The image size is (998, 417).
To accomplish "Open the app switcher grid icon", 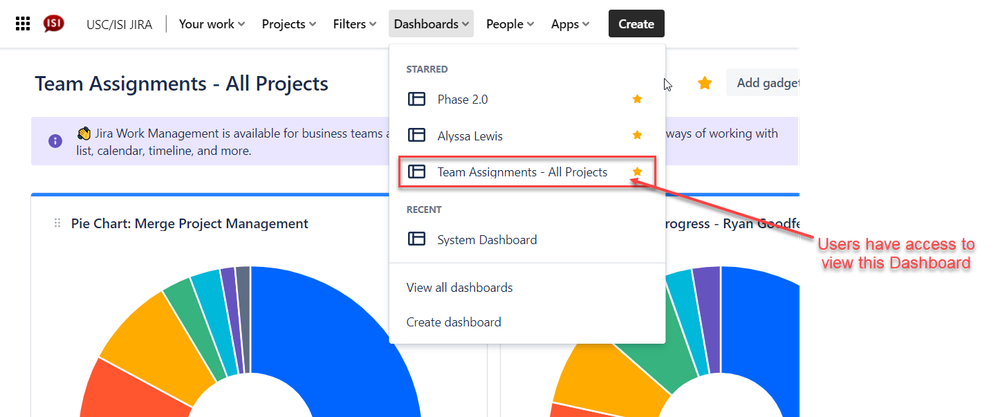I will point(22,24).
